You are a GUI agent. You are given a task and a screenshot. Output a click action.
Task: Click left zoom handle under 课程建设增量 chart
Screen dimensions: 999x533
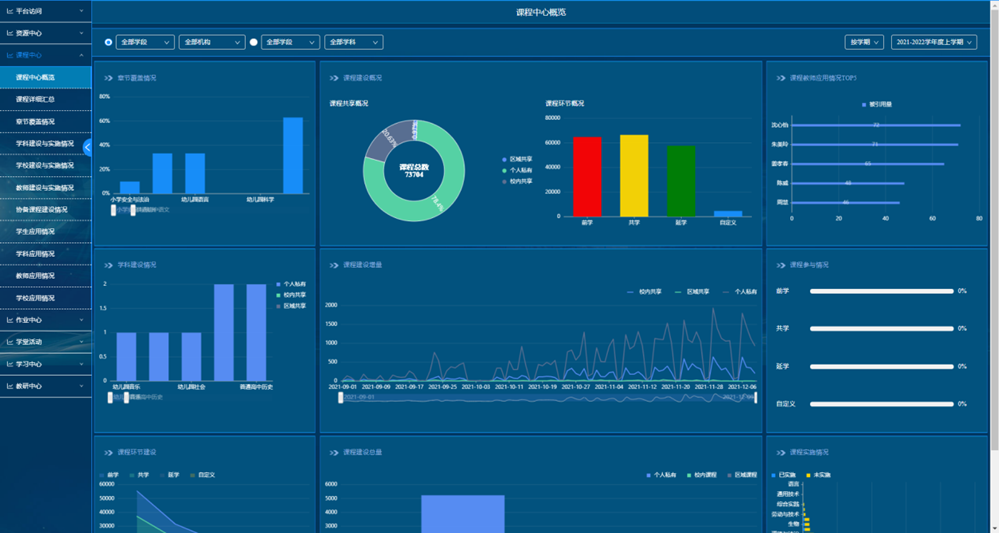pos(341,398)
